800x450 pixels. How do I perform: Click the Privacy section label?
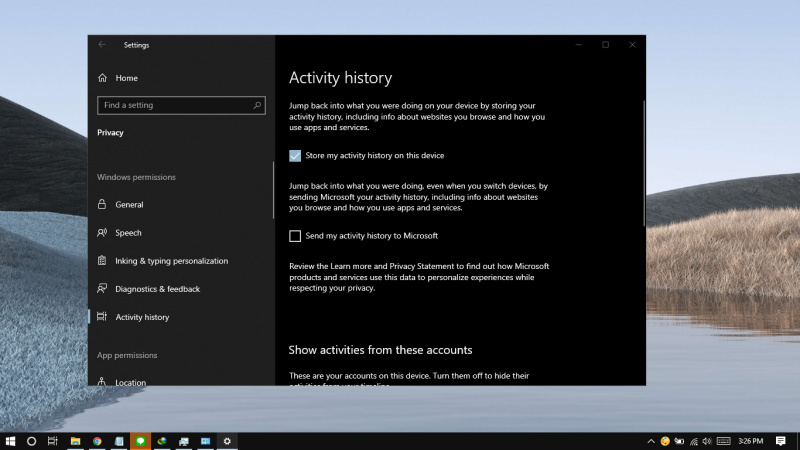[110, 133]
